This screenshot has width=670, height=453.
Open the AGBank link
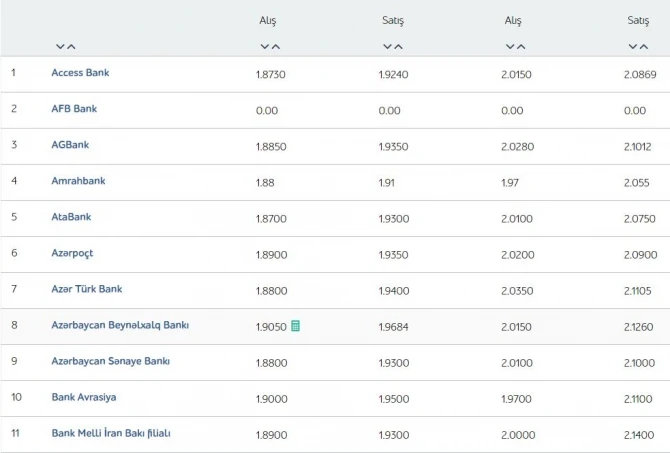70,144
